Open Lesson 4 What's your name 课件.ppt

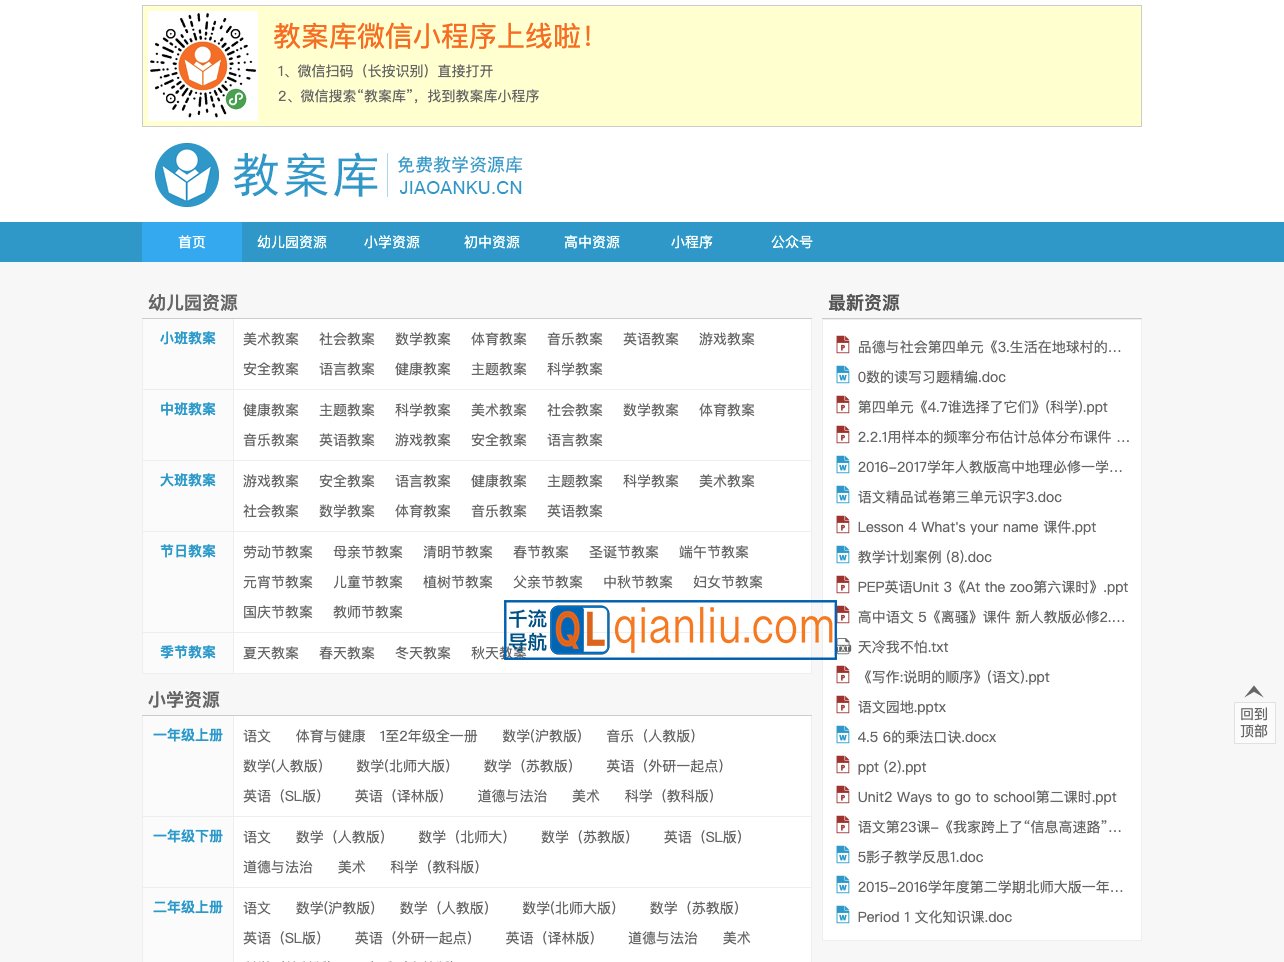[976, 526]
